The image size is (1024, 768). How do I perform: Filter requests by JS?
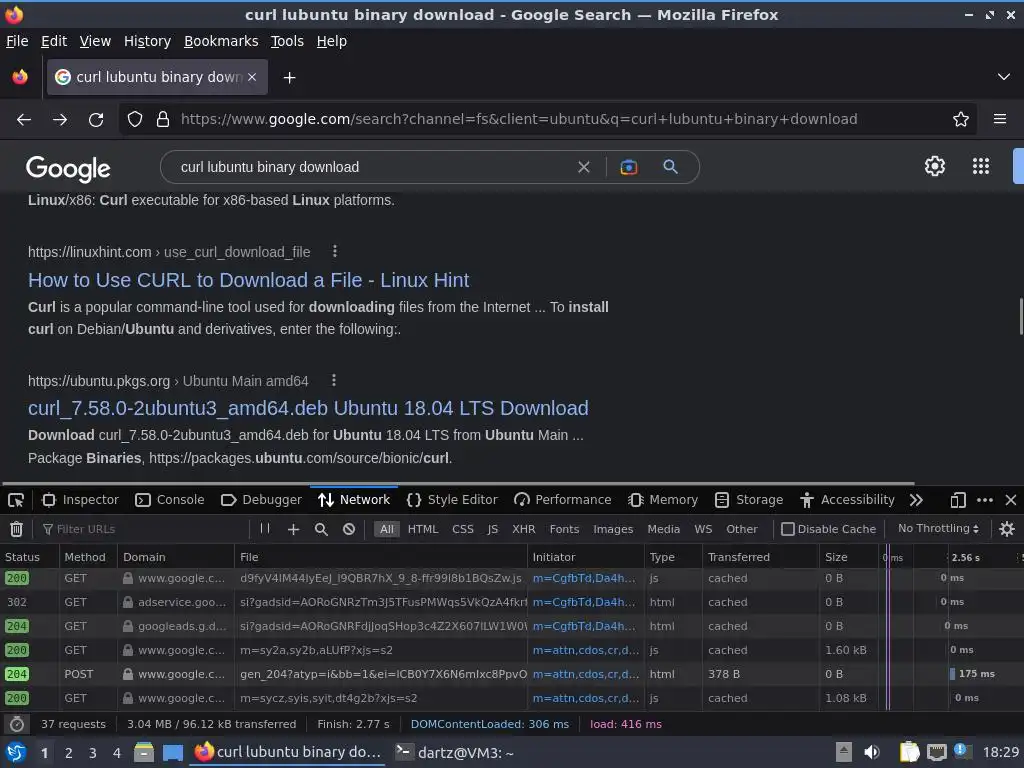click(x=492, y=529)
